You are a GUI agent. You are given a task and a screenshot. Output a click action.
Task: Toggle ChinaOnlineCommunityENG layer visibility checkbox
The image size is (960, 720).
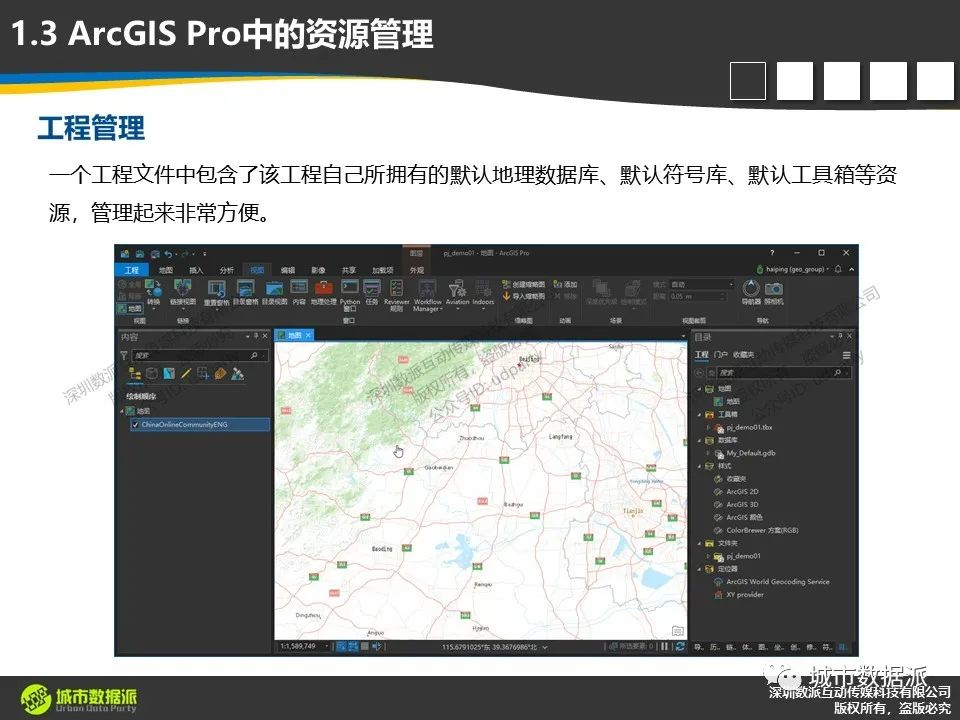coord(135,424)
